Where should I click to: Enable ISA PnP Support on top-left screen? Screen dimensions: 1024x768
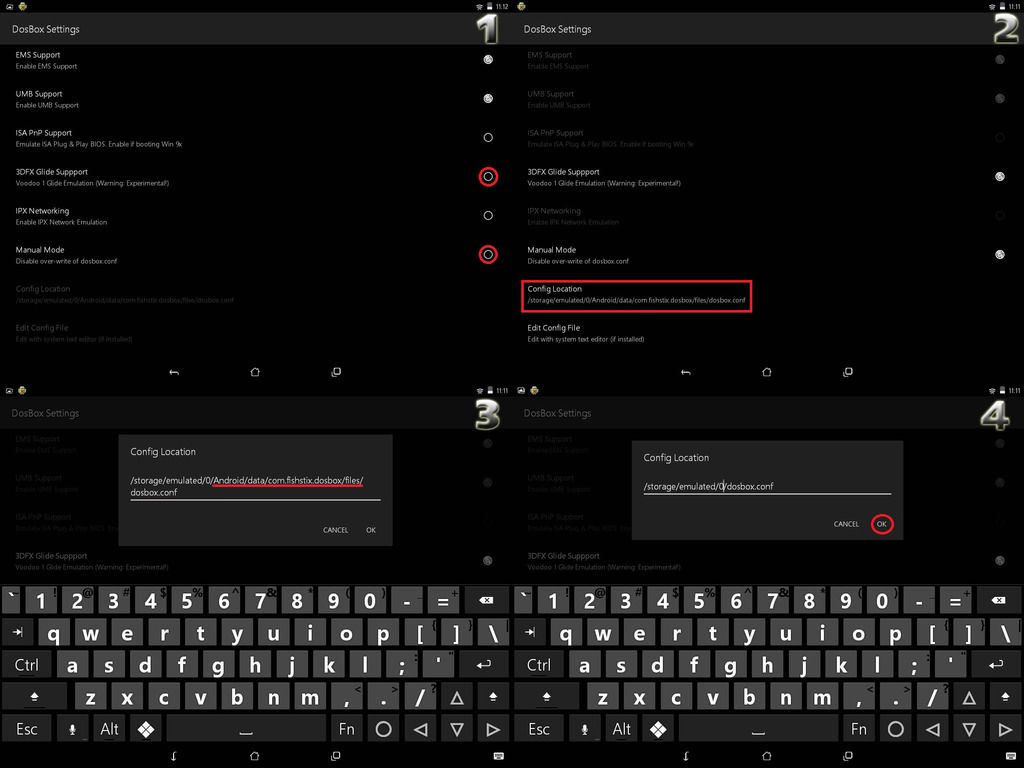click(x=488, y=137)
